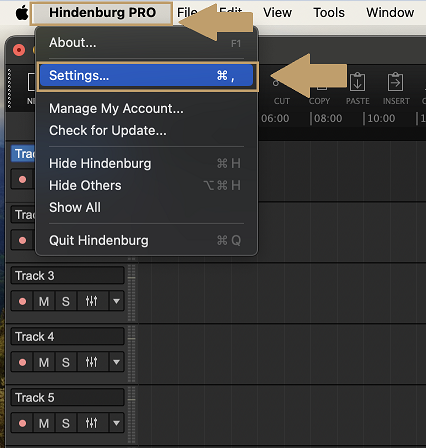This screenshot has height=448, width=426.
Task: Mute Track 3
Action: 44,301
